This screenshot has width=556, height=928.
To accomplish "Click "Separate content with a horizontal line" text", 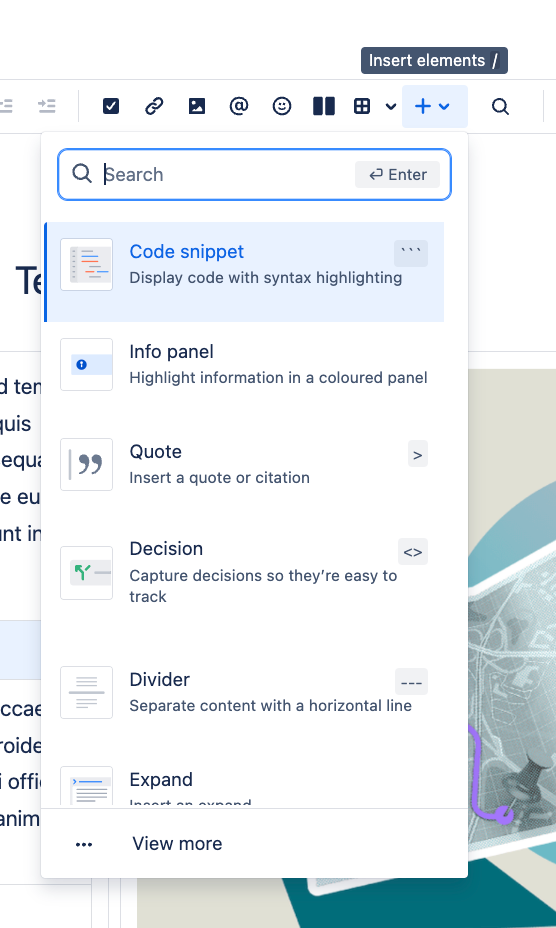I will point(271,705).
